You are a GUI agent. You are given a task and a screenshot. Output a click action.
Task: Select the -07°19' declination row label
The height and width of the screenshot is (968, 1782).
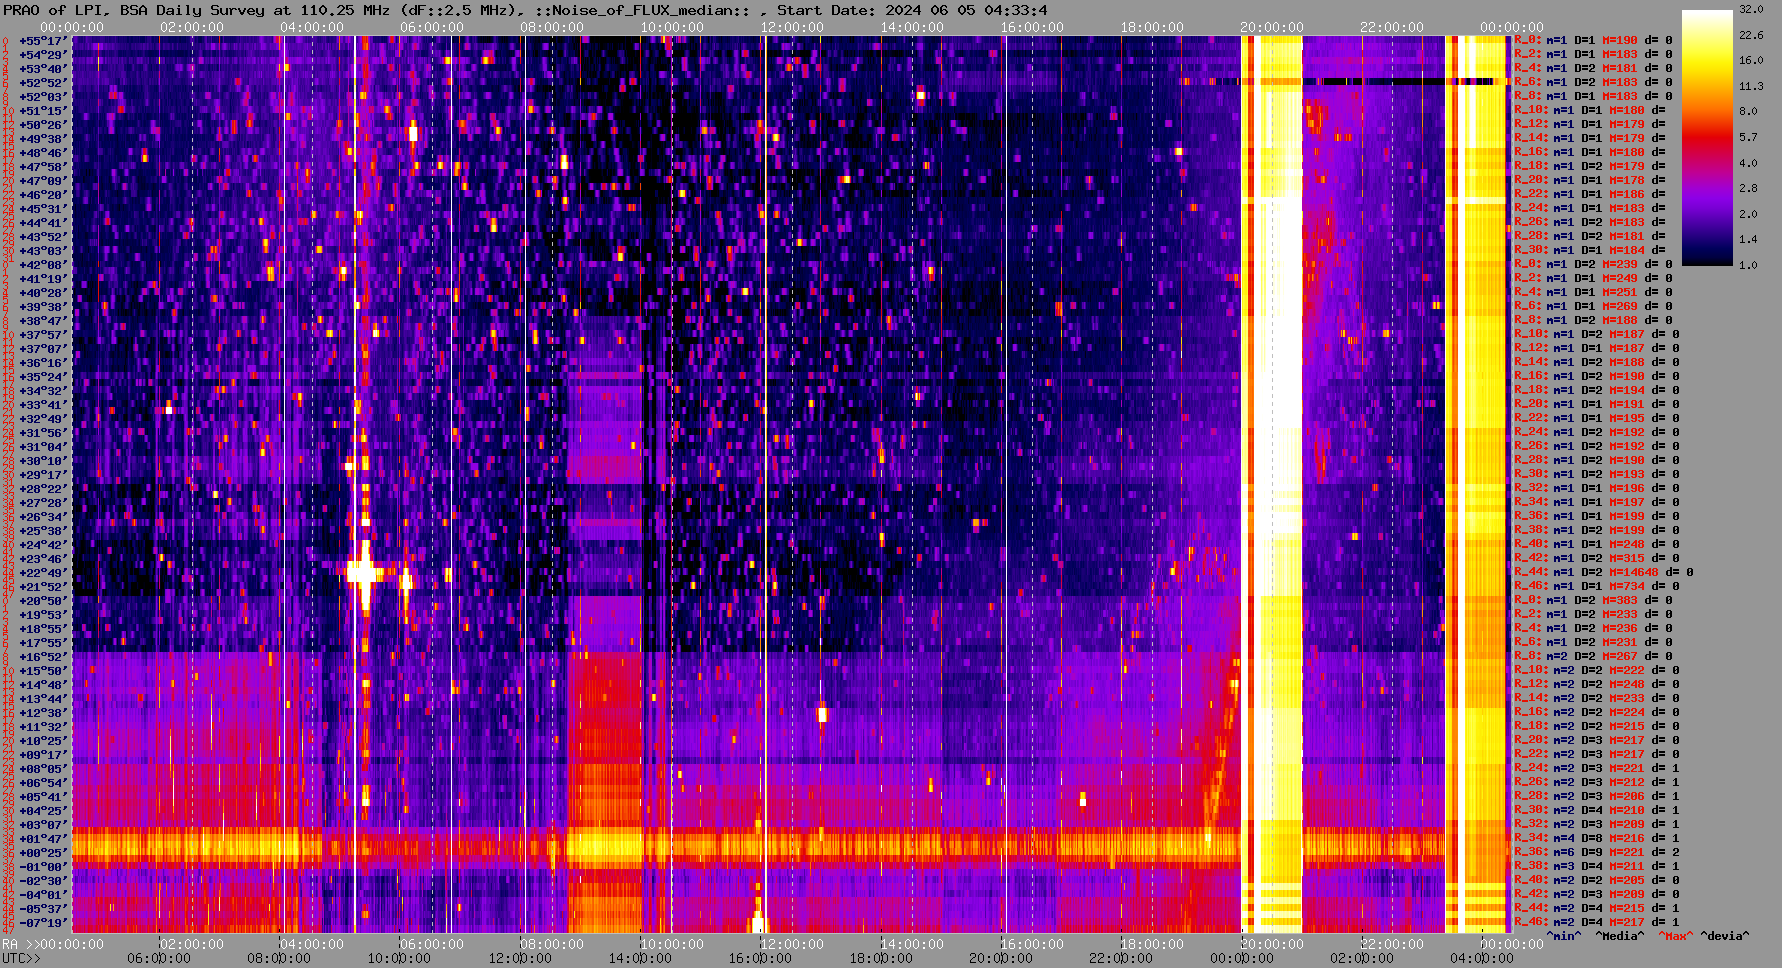pos(42,923)
